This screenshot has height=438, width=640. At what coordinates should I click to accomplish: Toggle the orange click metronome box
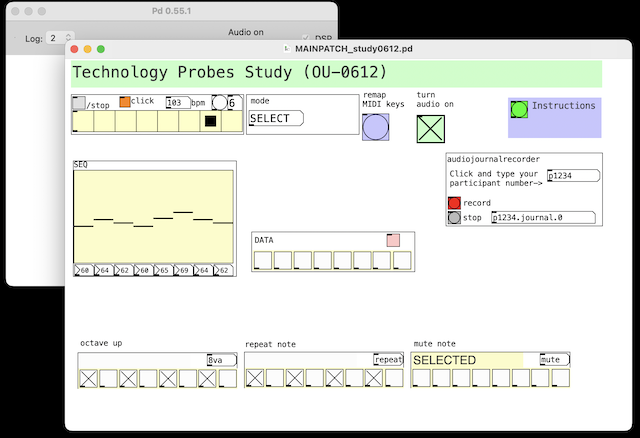tap(125, 102)
